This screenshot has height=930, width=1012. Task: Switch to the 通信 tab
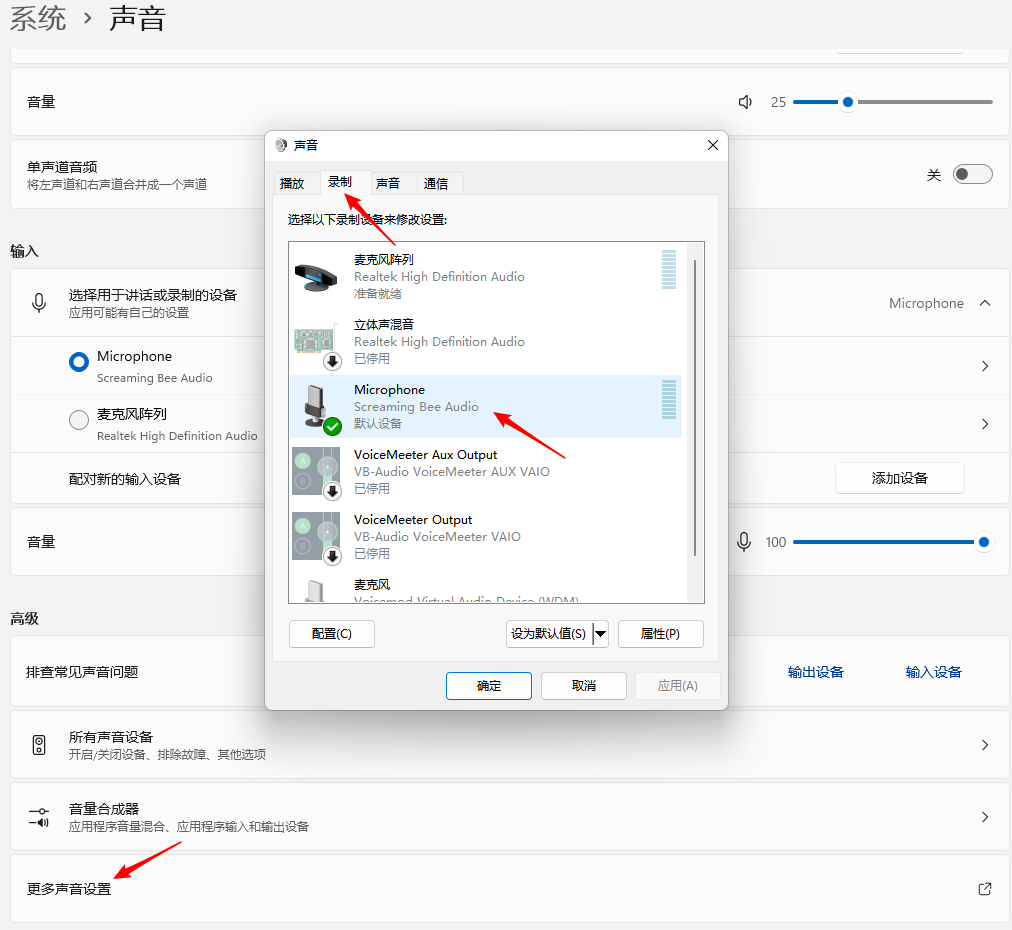436,183
